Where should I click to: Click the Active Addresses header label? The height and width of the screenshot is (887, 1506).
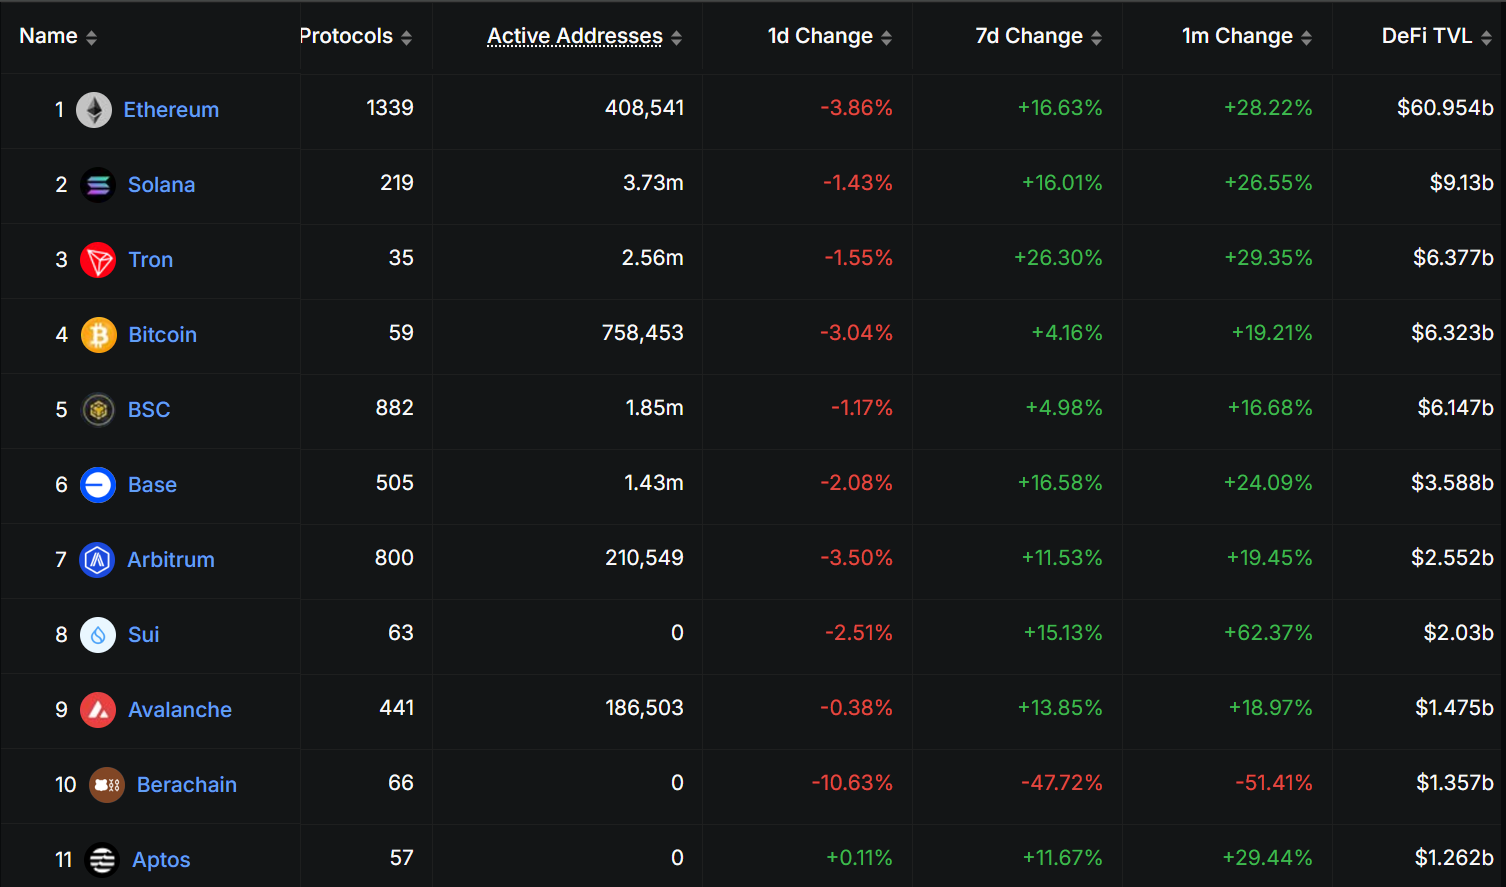click(x=575, y=36)
